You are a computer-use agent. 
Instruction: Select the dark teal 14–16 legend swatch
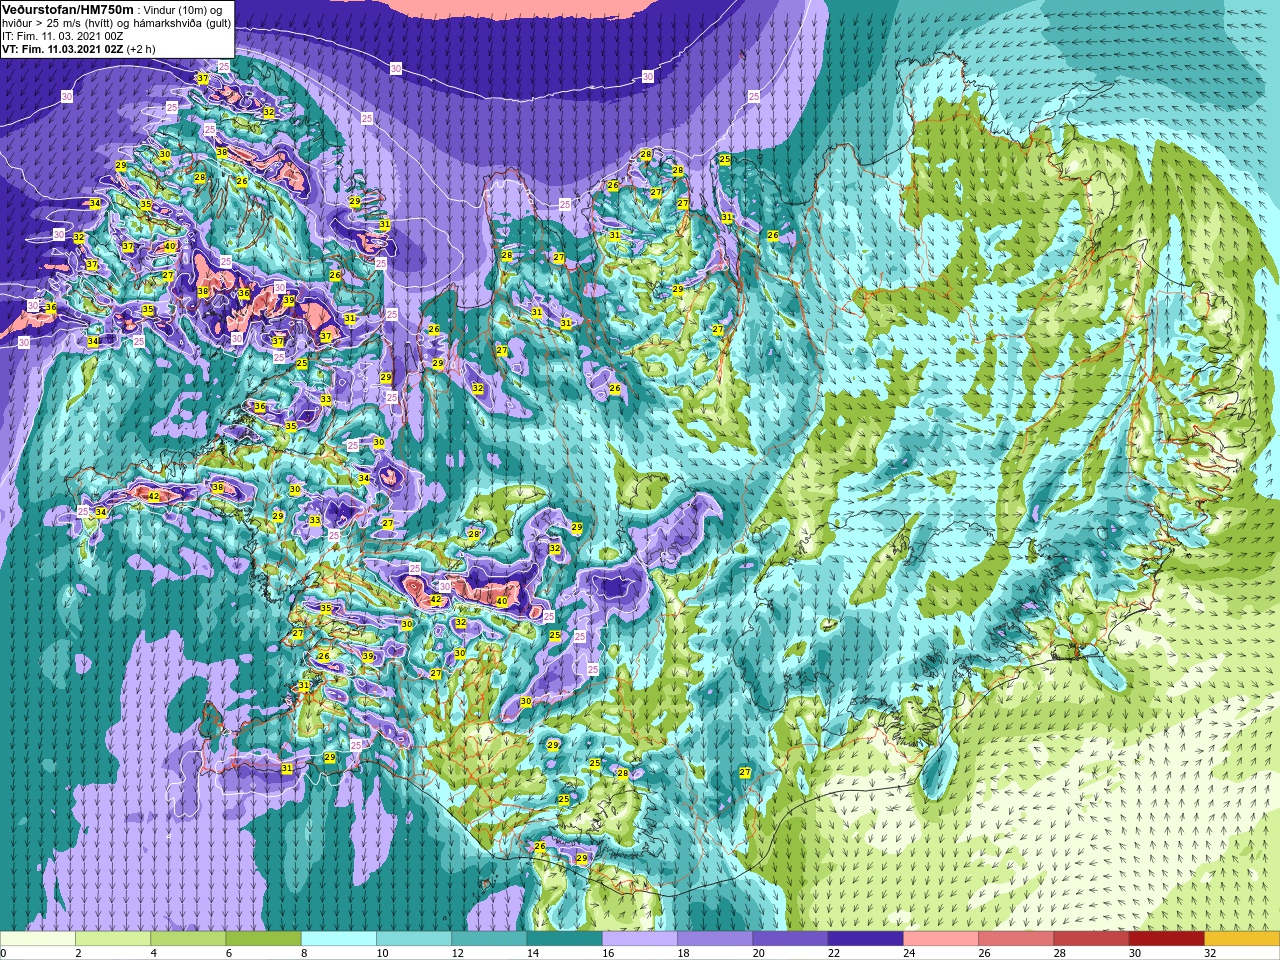[565, 939]
